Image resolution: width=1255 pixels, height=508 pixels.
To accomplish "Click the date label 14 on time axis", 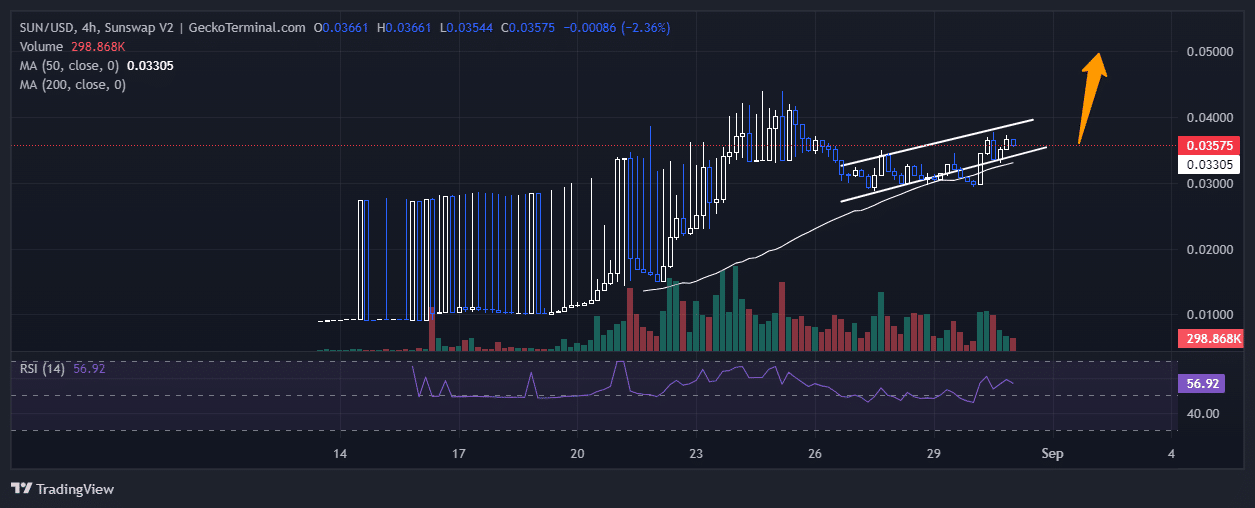I will point(340,453).
